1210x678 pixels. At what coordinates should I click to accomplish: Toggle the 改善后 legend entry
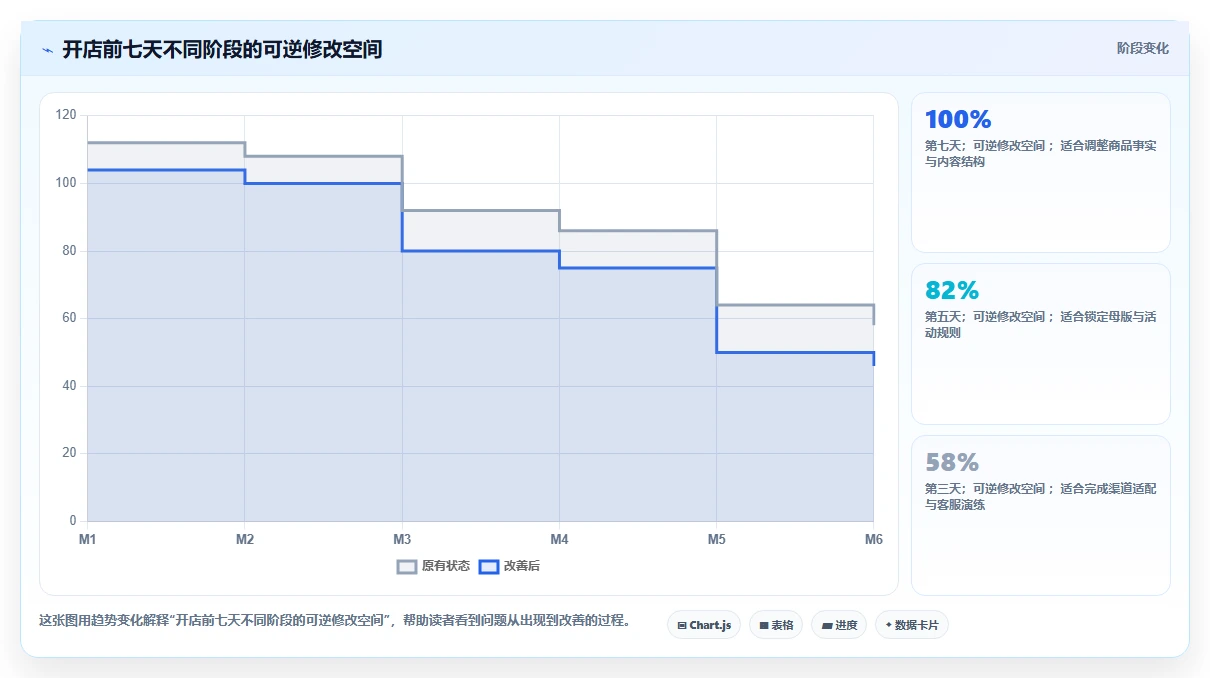tap(509, 566)
